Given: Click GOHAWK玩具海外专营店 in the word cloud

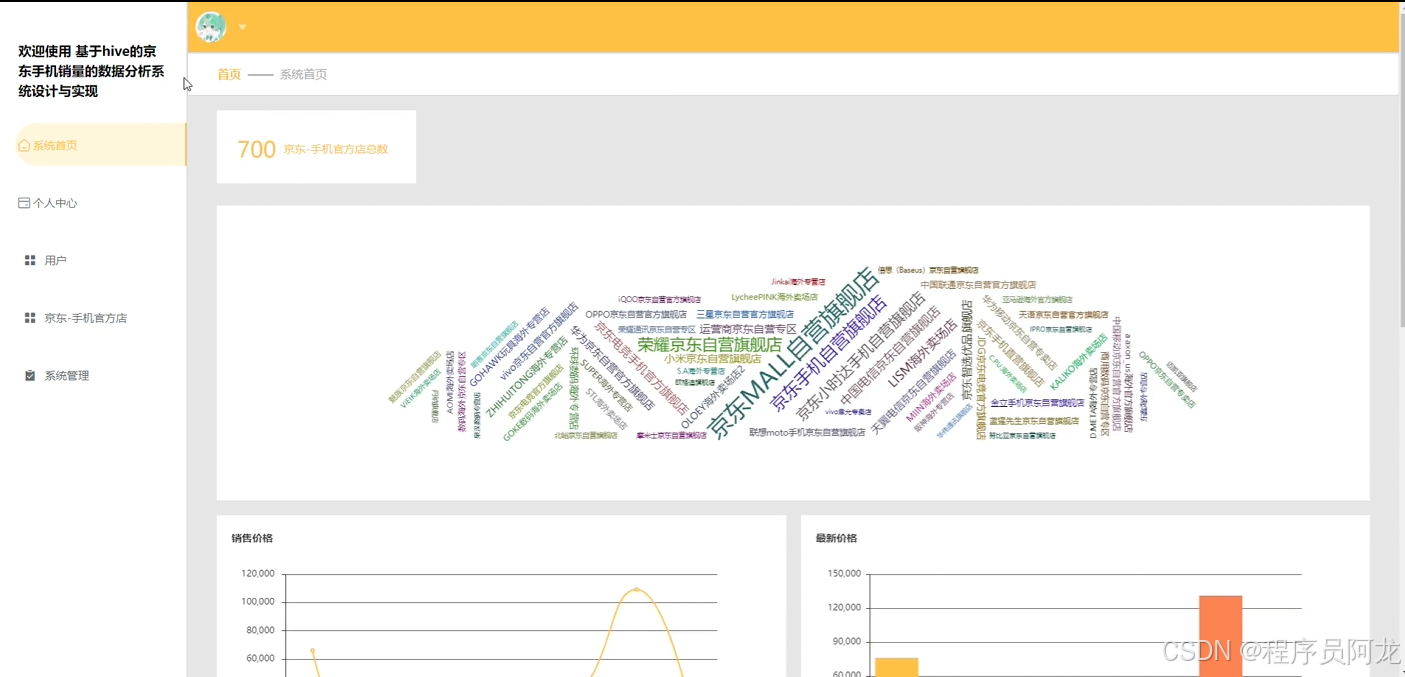Looking at the screenshot, I should coord(509,346).
